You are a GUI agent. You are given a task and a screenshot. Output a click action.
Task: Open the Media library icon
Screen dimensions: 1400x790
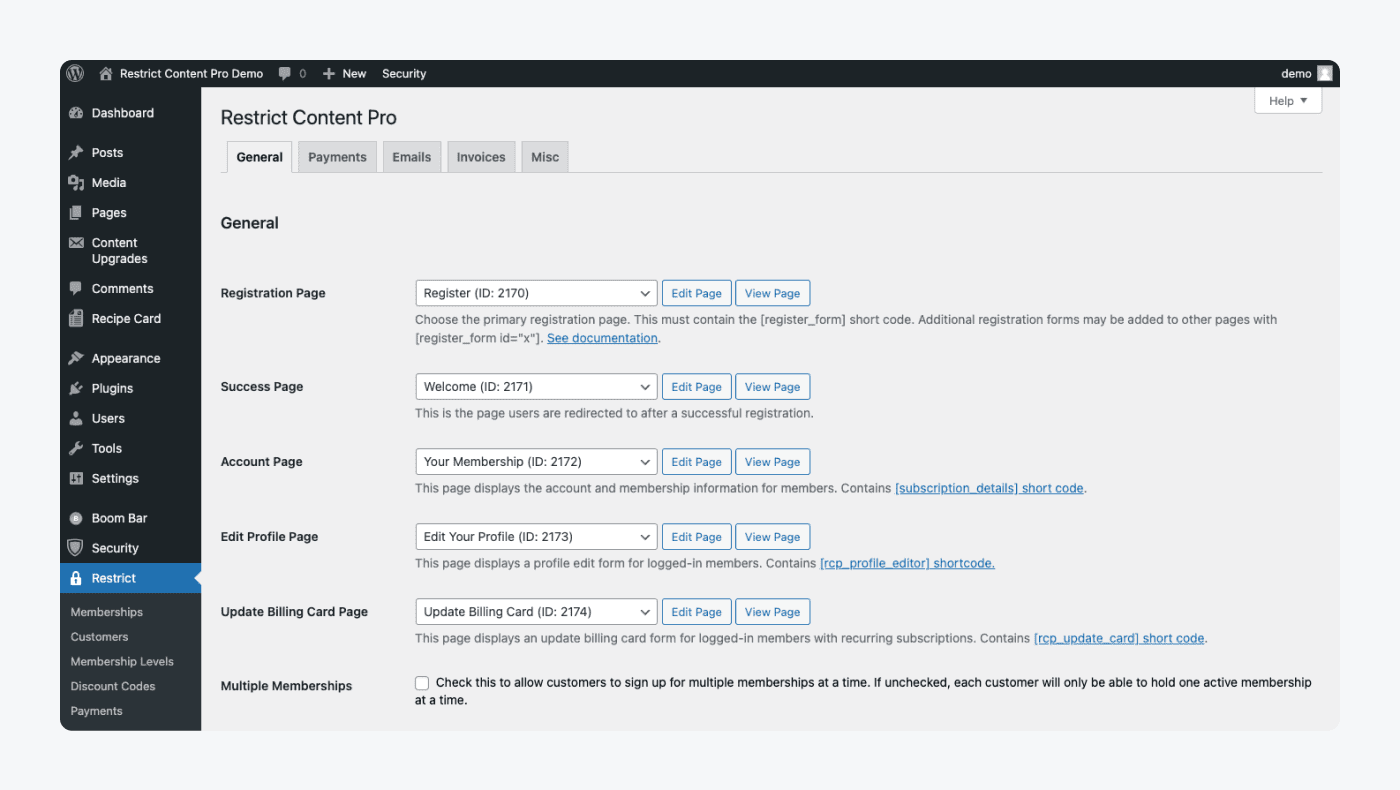click(x=78, y=182)
